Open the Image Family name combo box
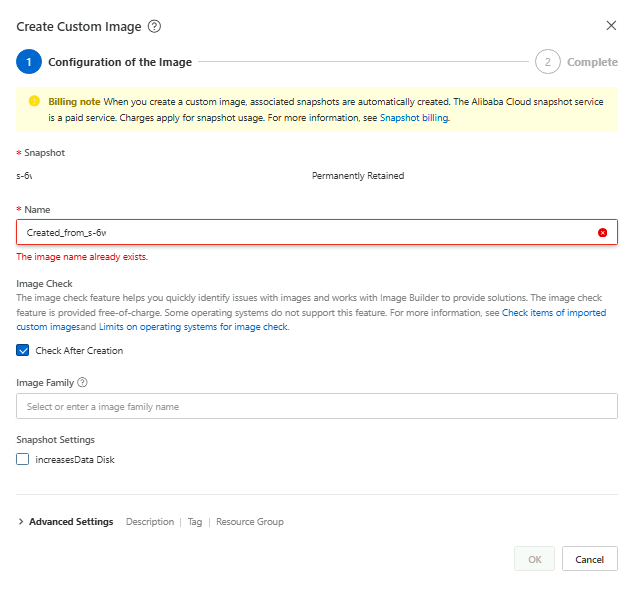 coord(316,407)
